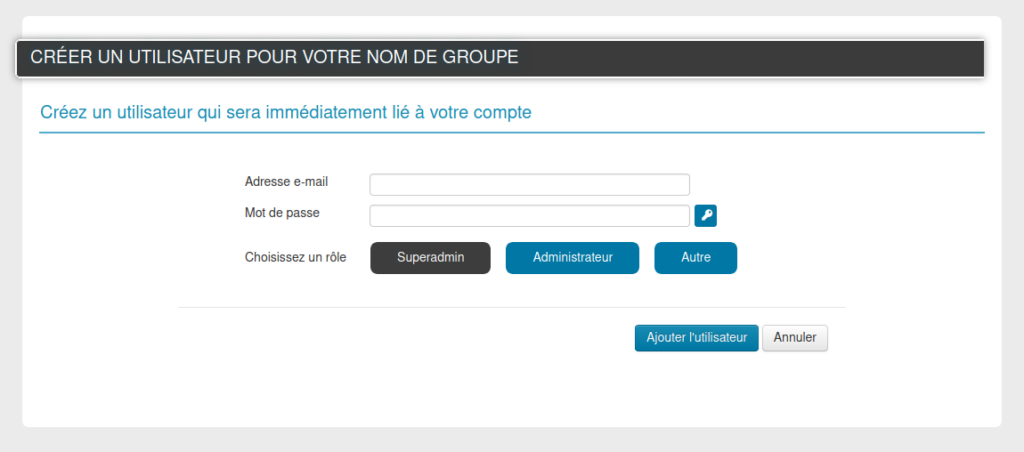Screen dimensions: 1024x452
Task: Click the Ajouter l'utilisateur button
Action: pyautogui.click(x=697, y=338)
